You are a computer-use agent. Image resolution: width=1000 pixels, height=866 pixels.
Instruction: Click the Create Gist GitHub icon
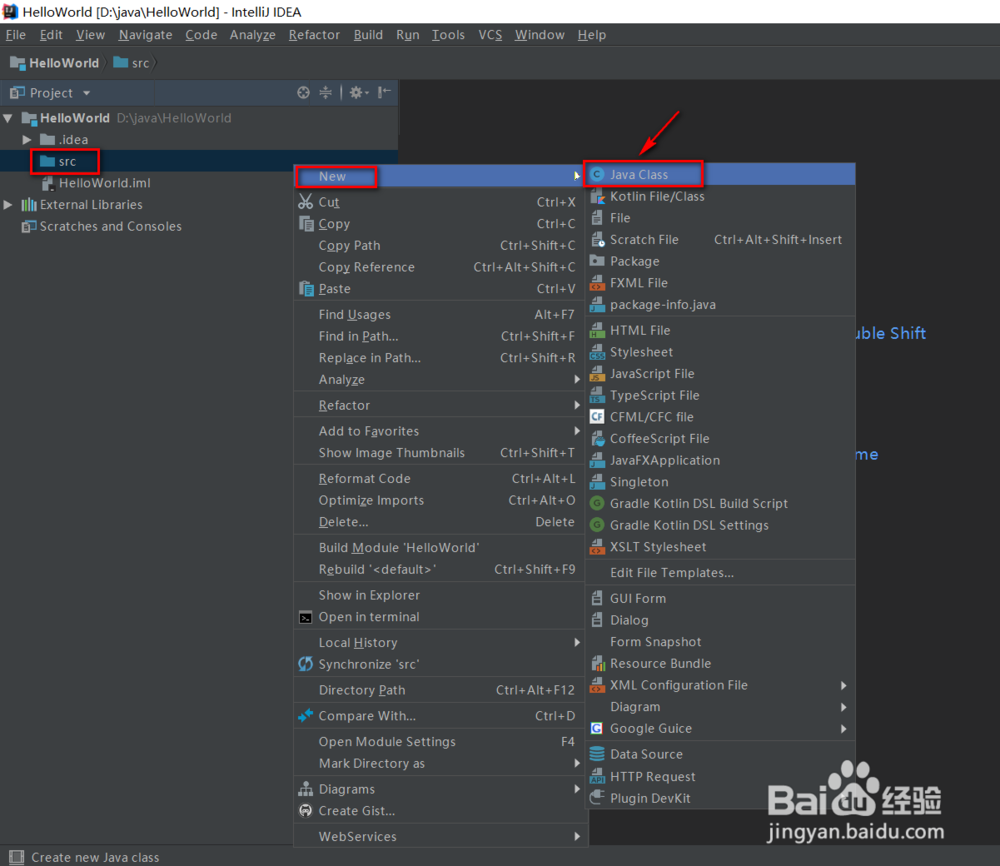pyautogui.click(x=306, y=811)
